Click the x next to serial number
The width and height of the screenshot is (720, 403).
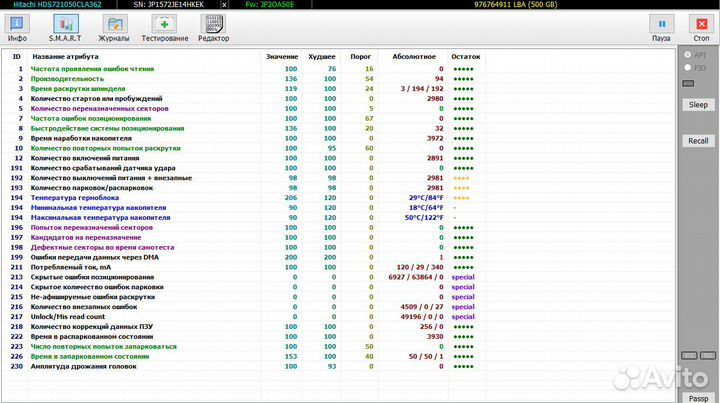click(x=224, y=5)
